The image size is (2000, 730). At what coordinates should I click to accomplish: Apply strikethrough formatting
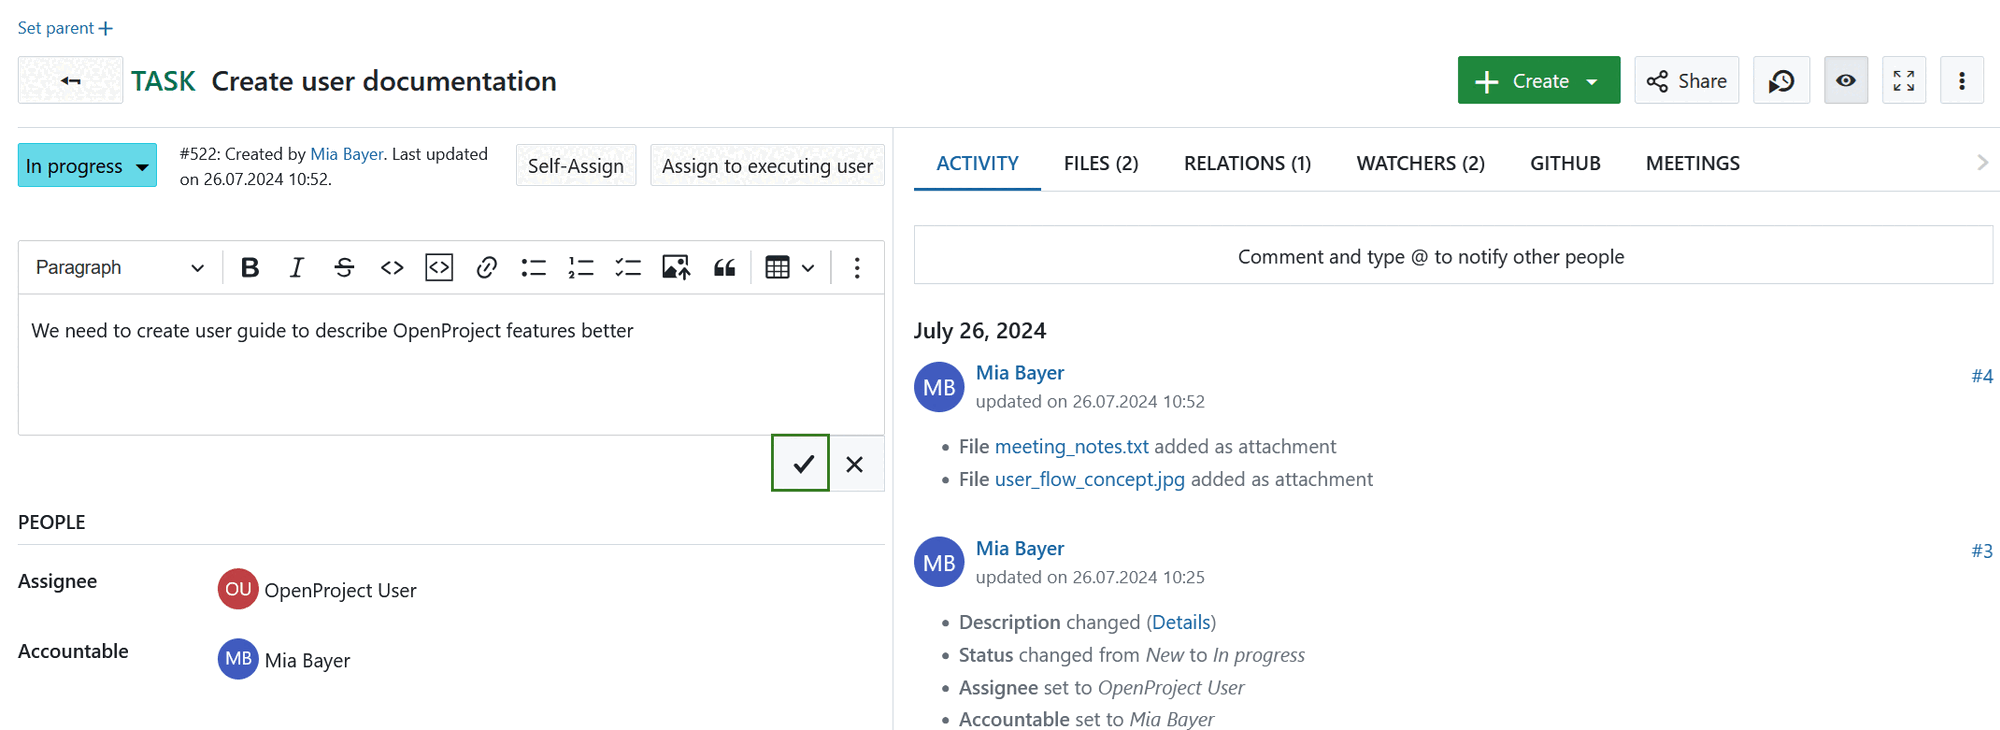344,268
